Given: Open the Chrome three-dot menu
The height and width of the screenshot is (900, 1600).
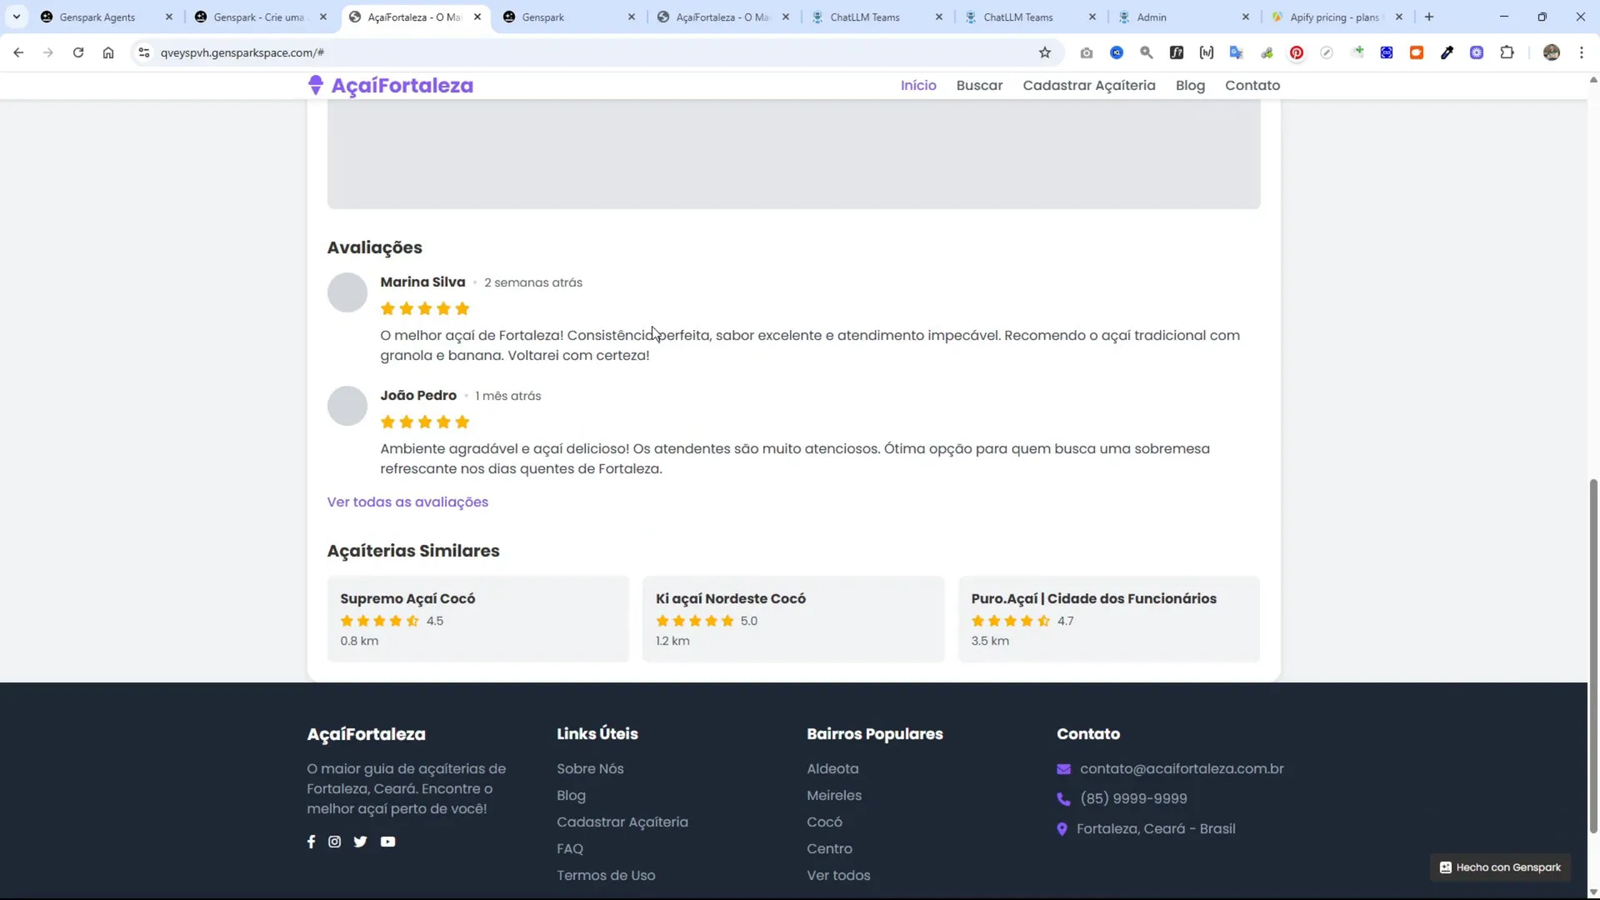Looking at the screenshot, I should point(1581,53).
